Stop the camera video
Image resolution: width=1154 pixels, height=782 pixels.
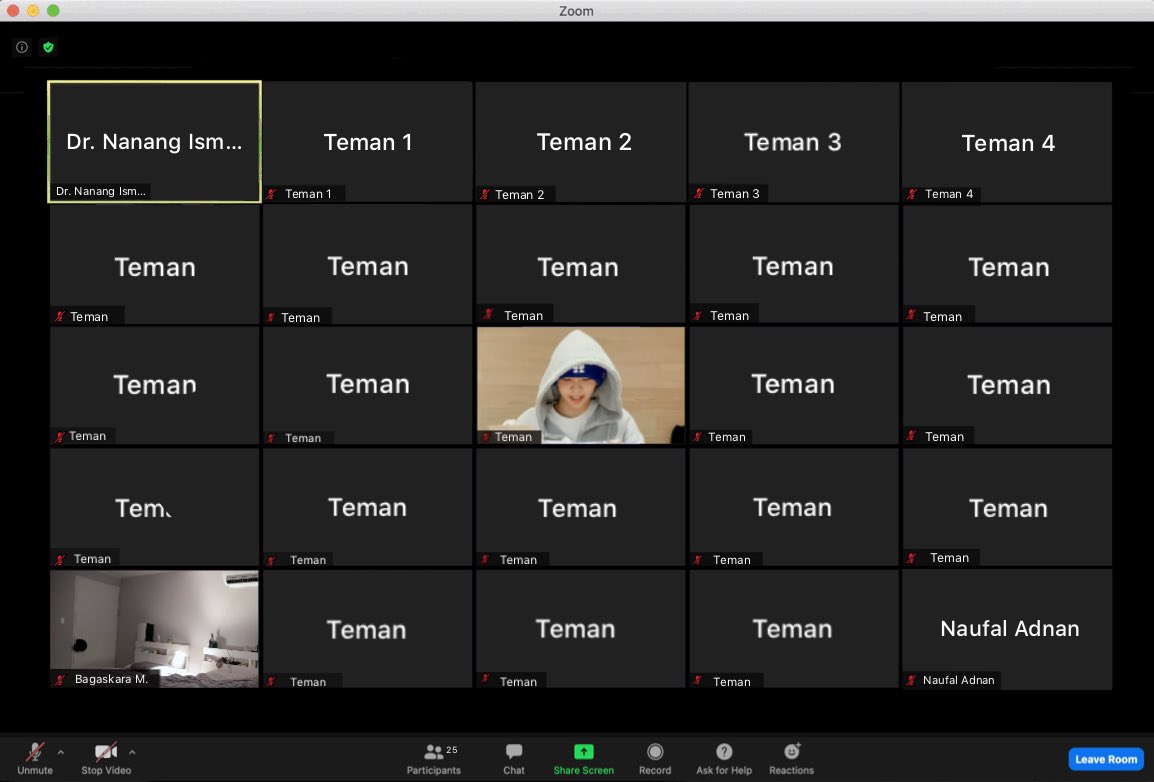(x=106, y=758)
